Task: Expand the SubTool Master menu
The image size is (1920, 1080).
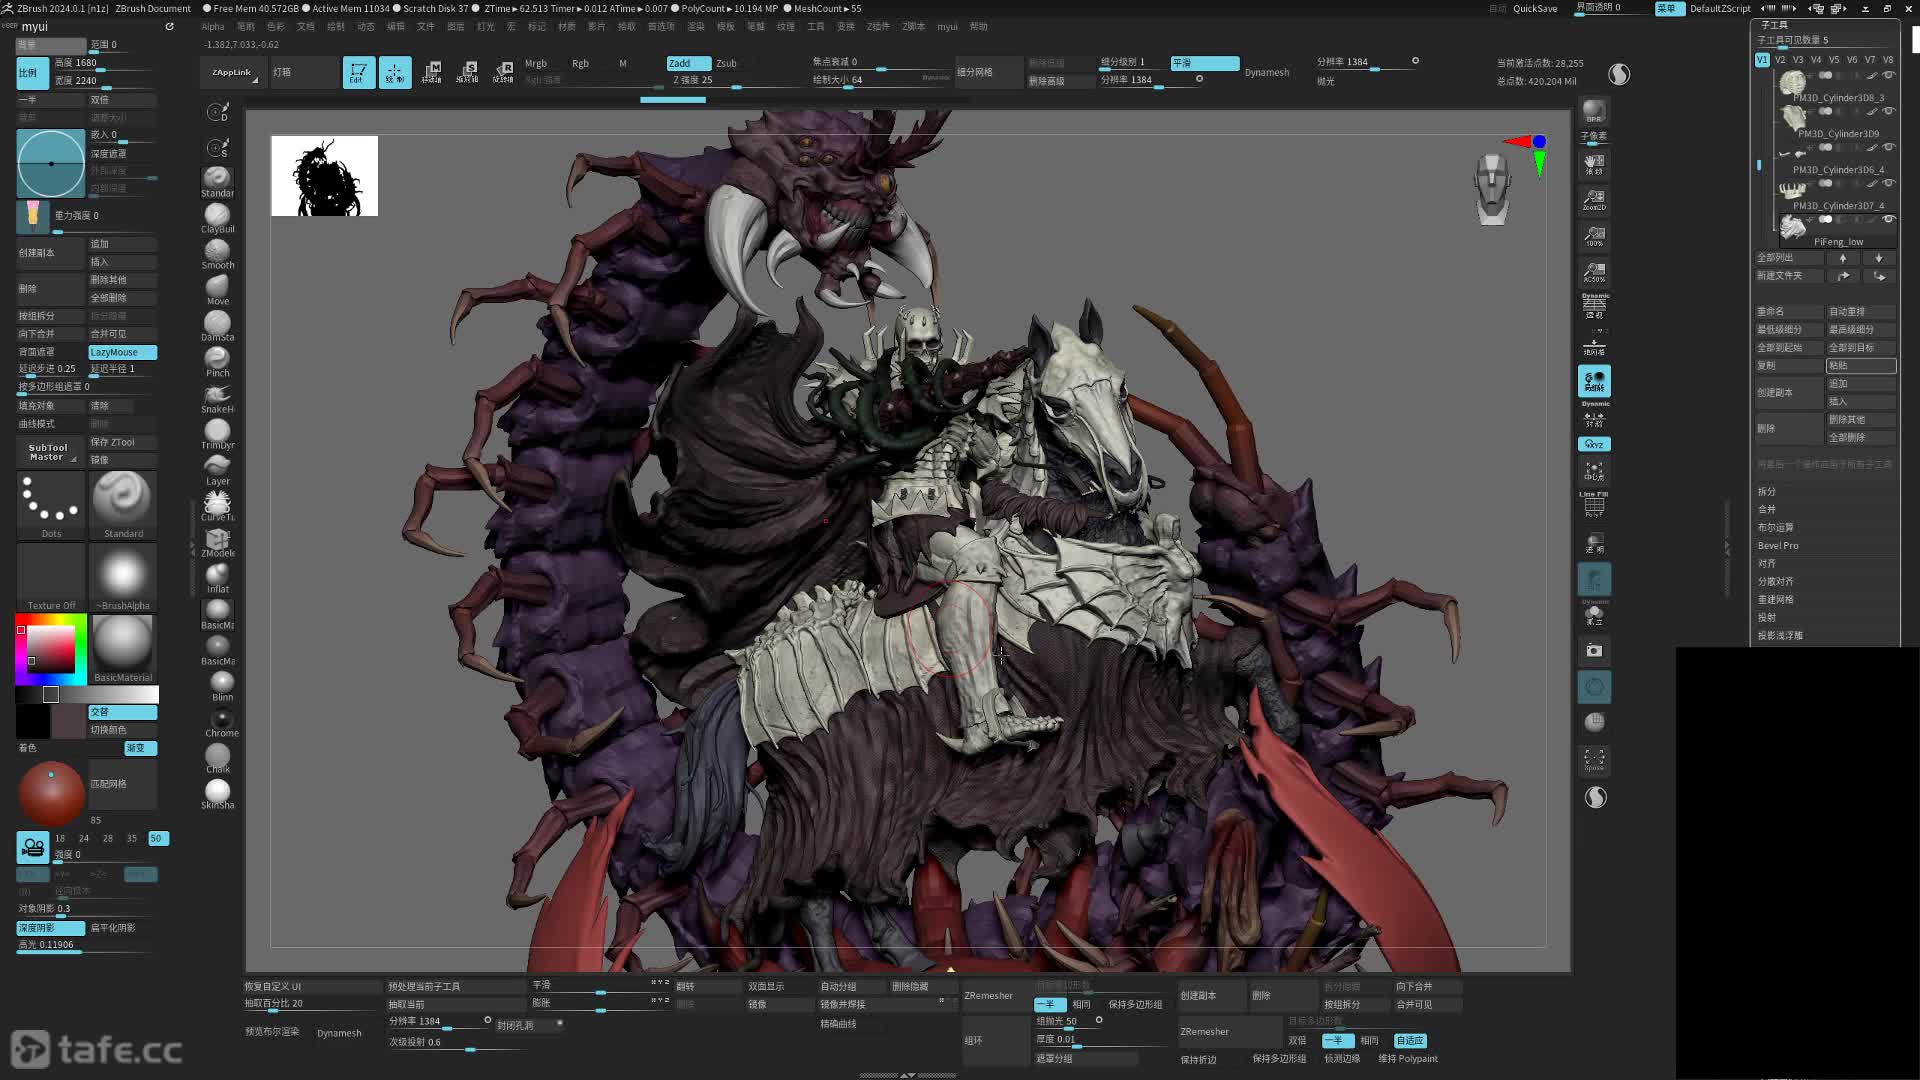Action: (48, 452)
